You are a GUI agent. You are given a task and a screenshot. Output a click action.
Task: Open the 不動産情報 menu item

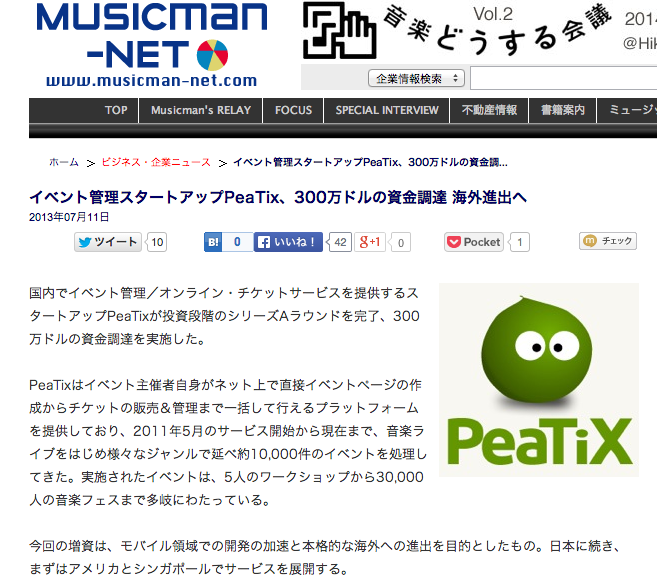[x=489, y=110]
